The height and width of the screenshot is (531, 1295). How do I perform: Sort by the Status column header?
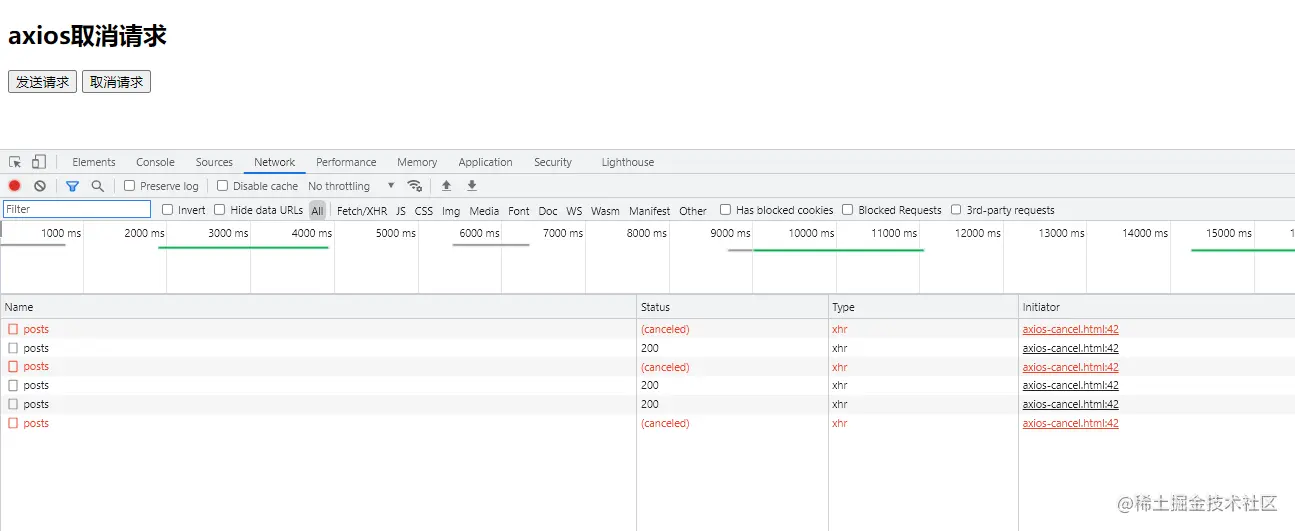pyautogui.click(x=732, y=307)
